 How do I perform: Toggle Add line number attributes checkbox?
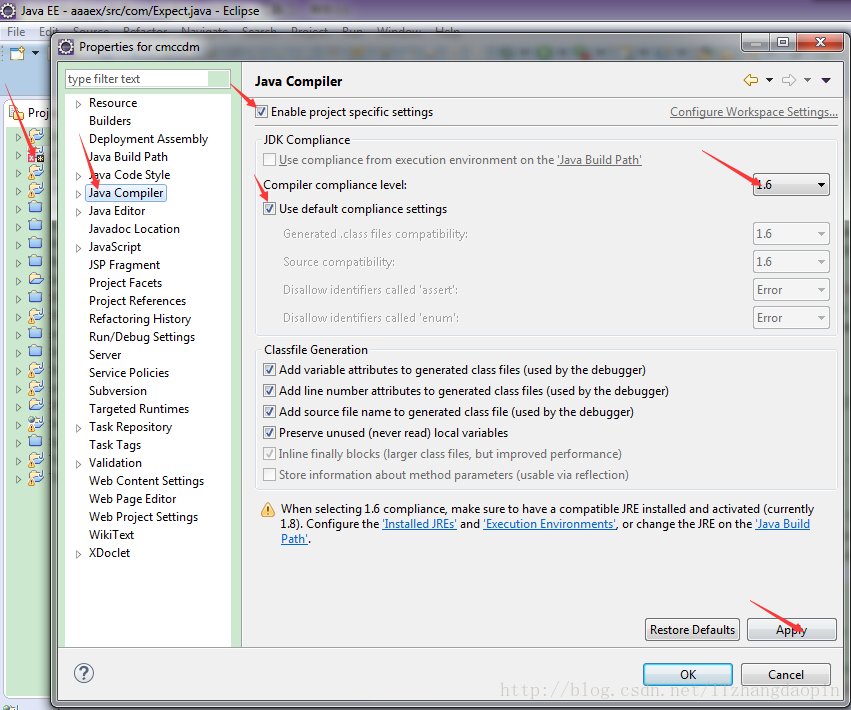click(x=269, y=390)
